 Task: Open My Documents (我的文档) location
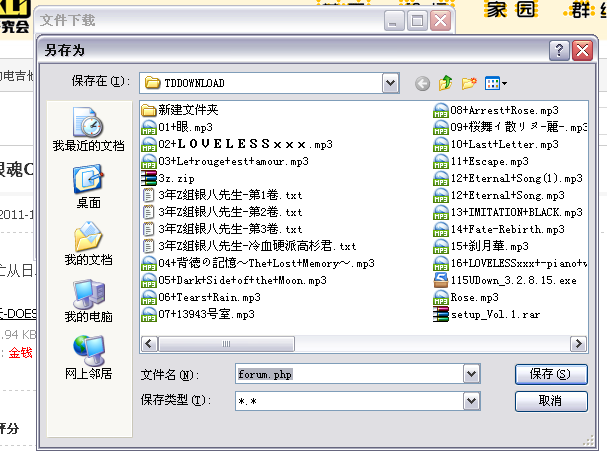(88, 245)
